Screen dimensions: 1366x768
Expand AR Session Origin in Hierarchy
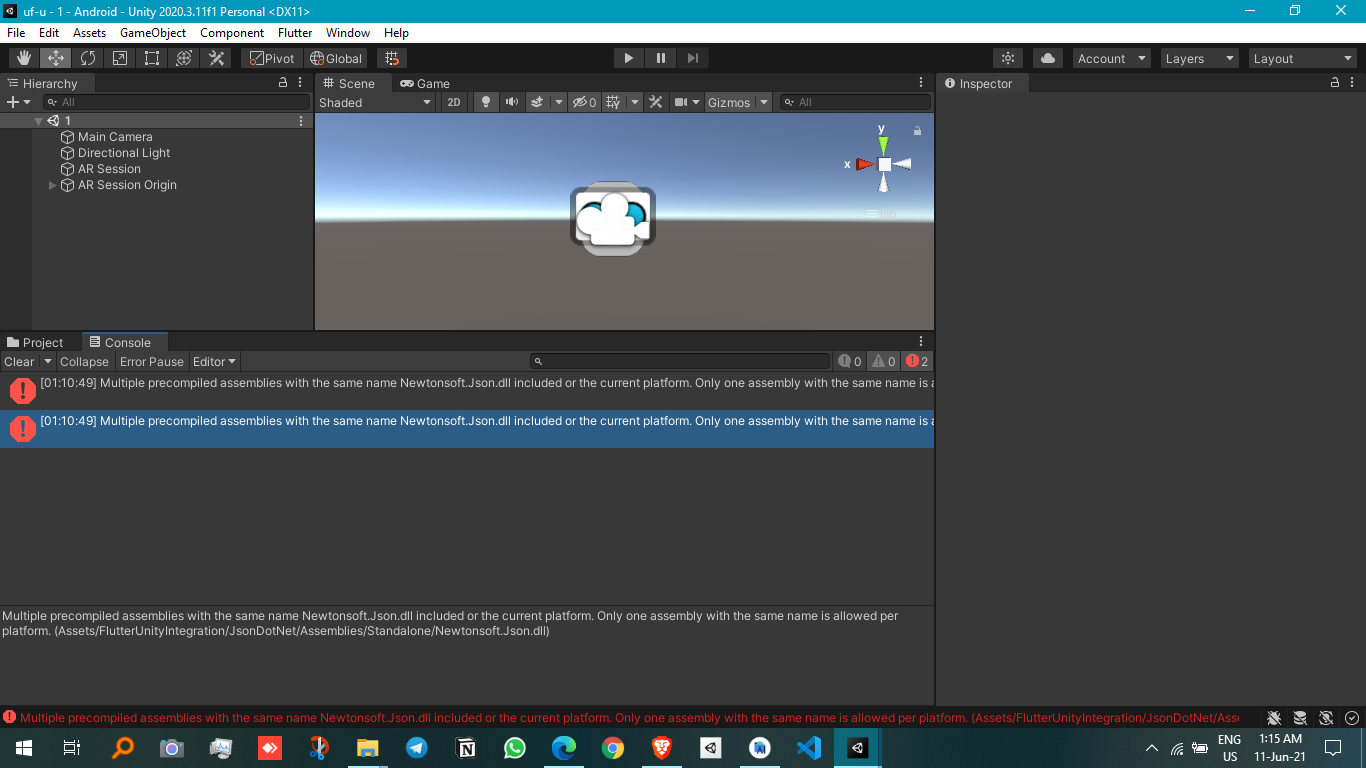(52, 185)
